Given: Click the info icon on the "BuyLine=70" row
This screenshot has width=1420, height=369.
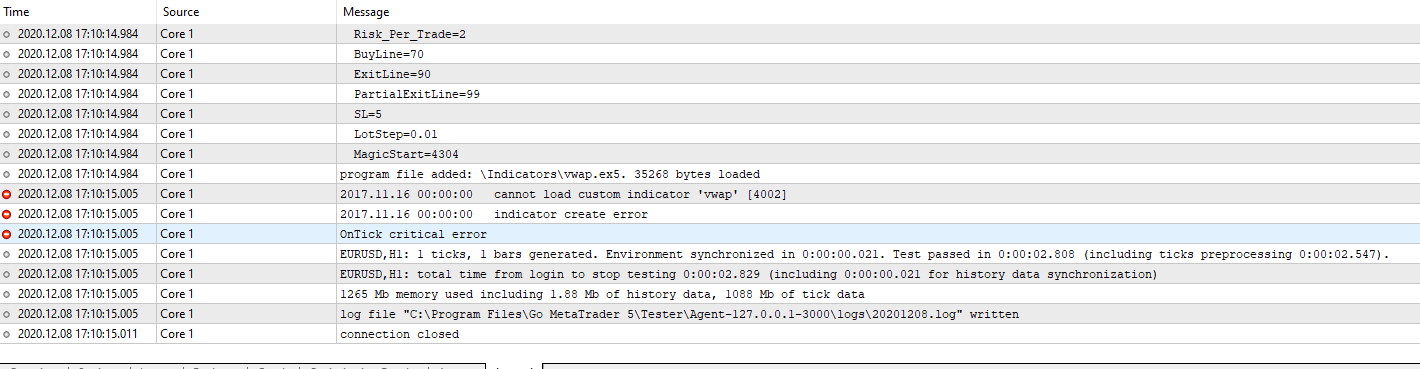Looking at the screenshot, I should point(7,54).
